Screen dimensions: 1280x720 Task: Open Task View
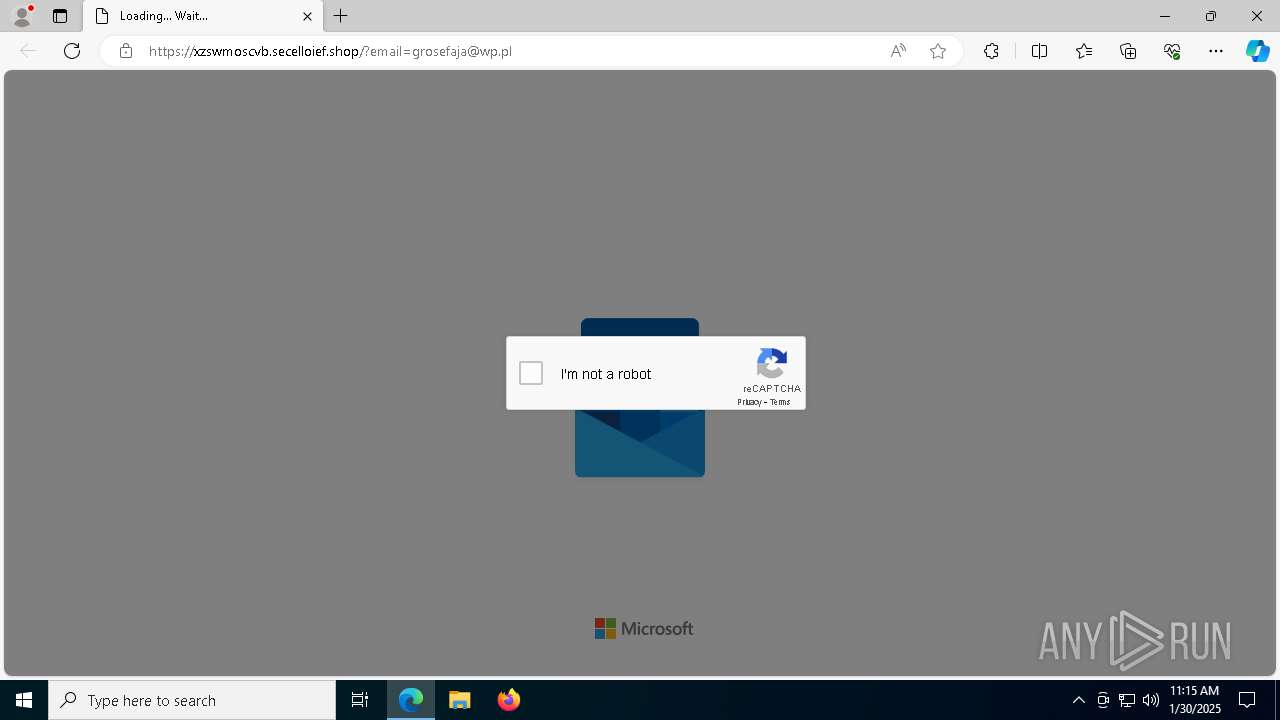[x=360, y=700]
